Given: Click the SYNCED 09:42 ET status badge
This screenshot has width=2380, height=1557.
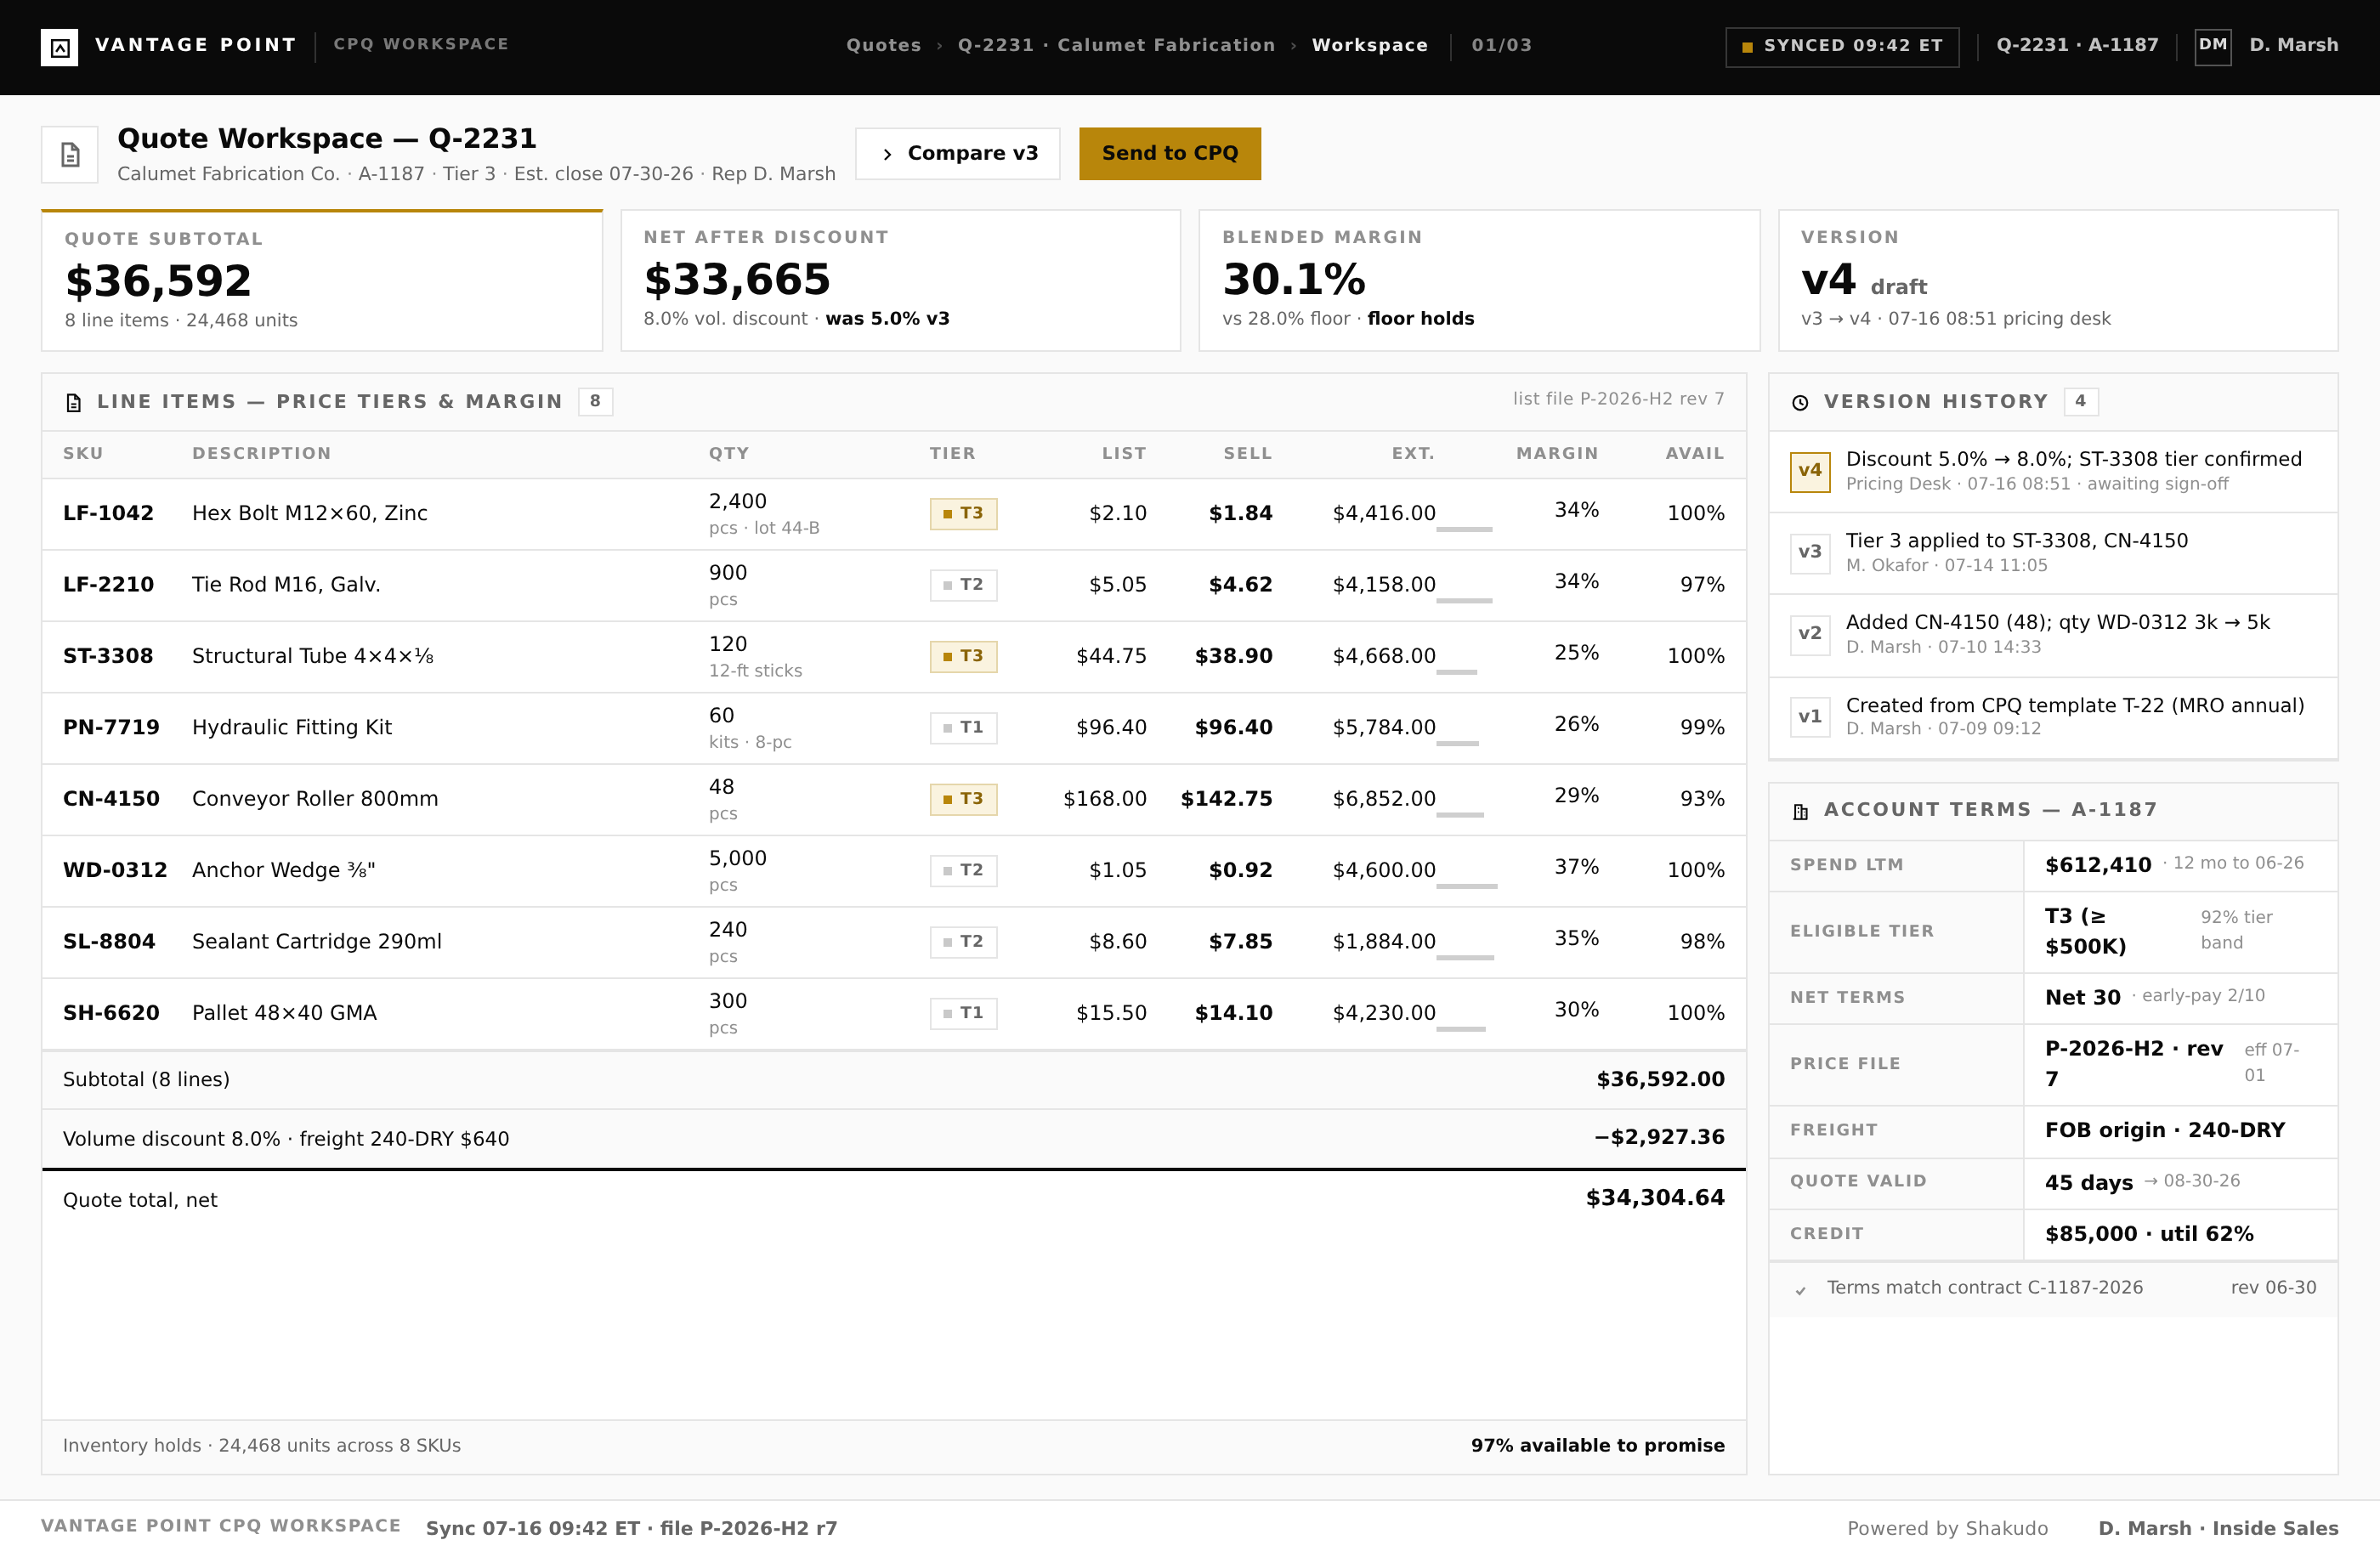Looking at the screenshot, I should 1842,47.
